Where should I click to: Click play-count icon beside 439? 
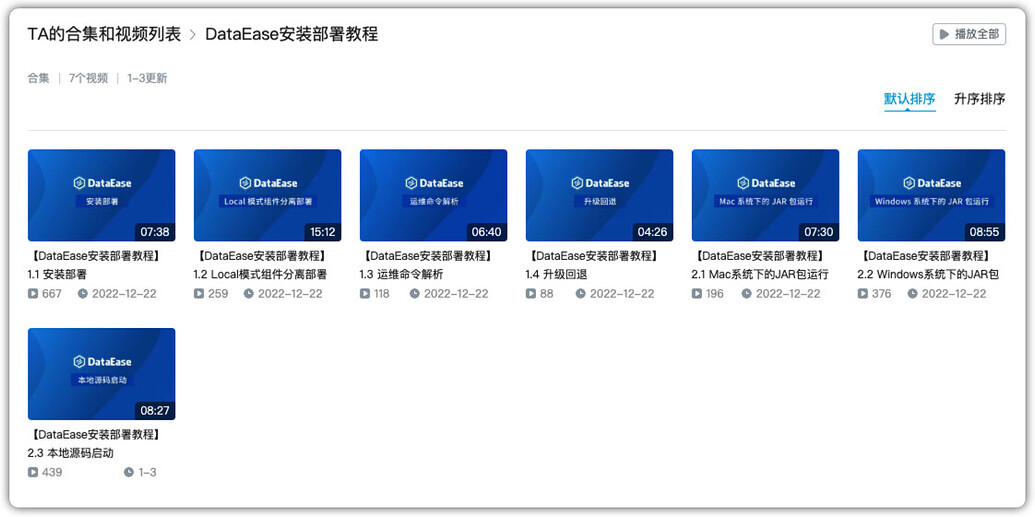[33, 472]
